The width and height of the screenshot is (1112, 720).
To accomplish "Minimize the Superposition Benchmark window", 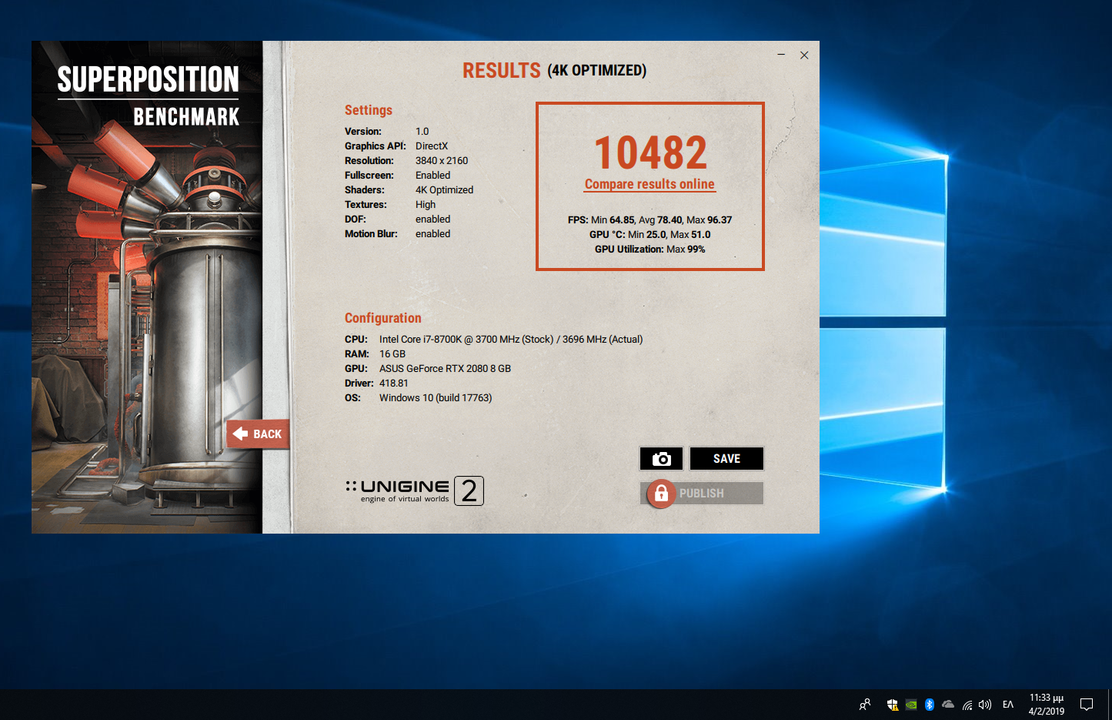I will tap(781, 55).
